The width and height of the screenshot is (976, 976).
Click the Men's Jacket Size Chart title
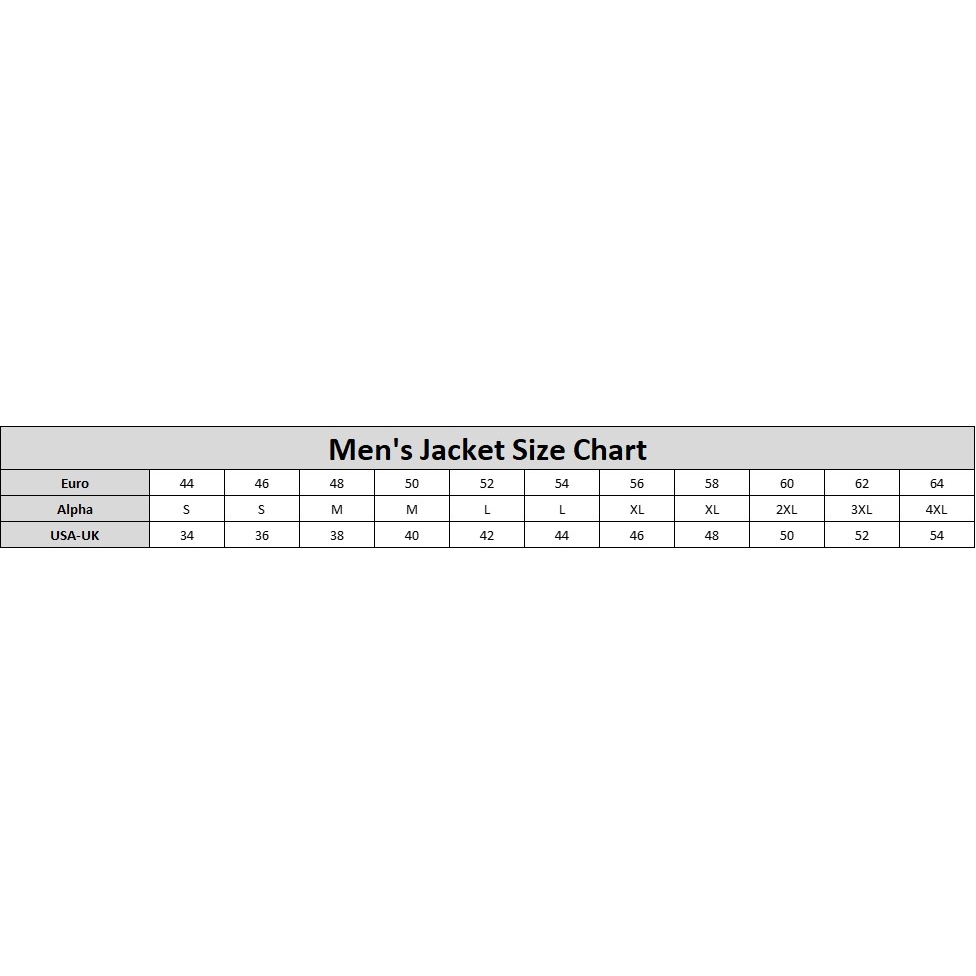tap(487, 450)
